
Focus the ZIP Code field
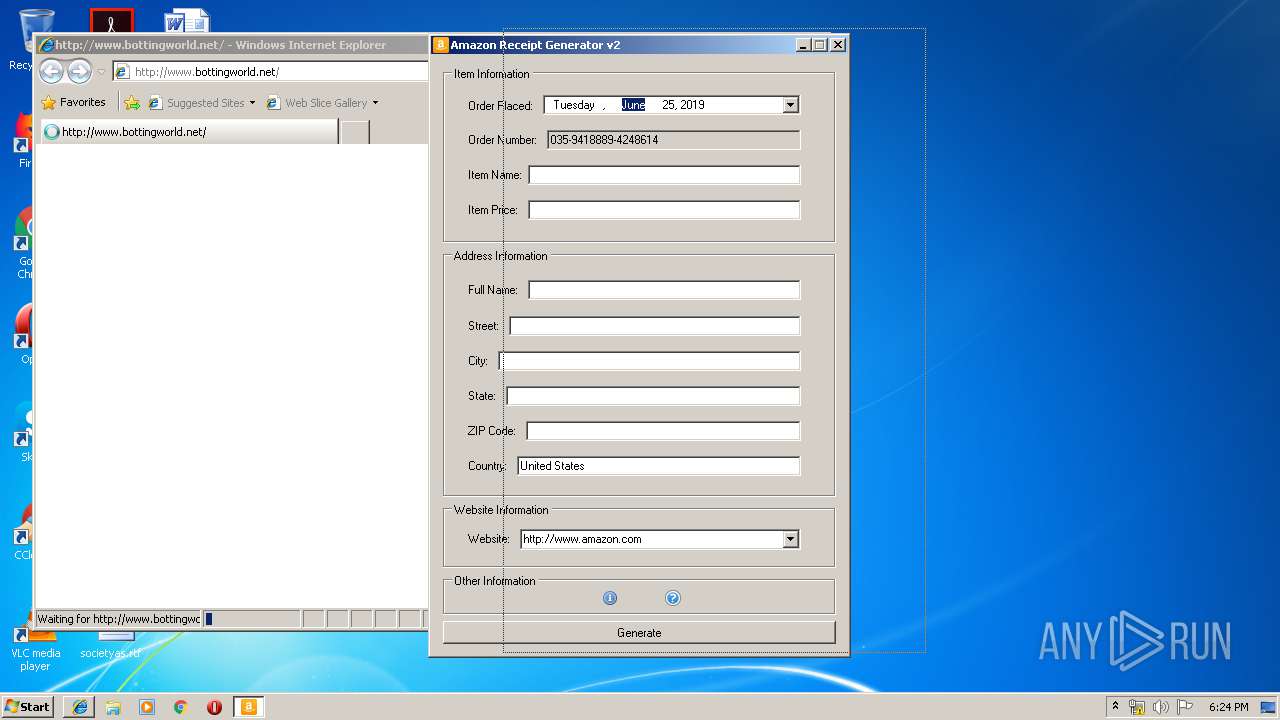(663, 431)
